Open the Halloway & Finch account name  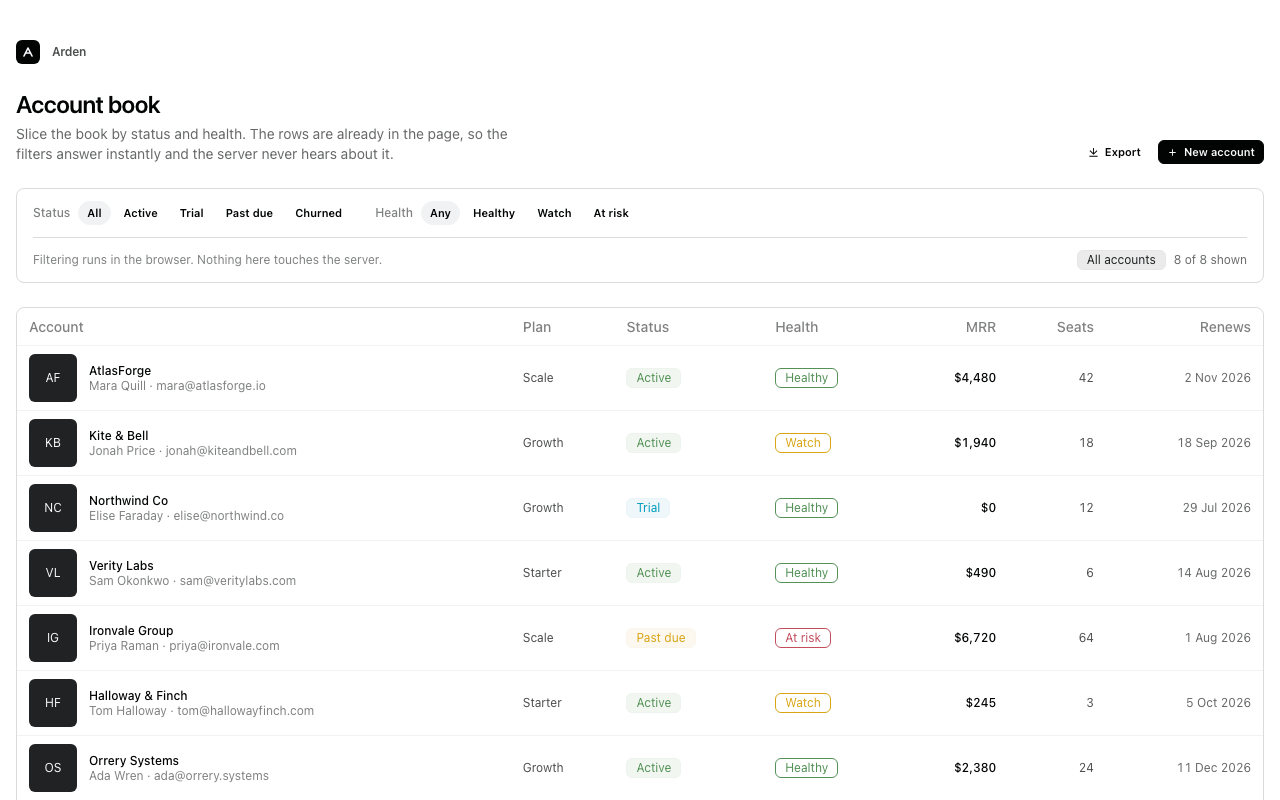click(138, 696)
